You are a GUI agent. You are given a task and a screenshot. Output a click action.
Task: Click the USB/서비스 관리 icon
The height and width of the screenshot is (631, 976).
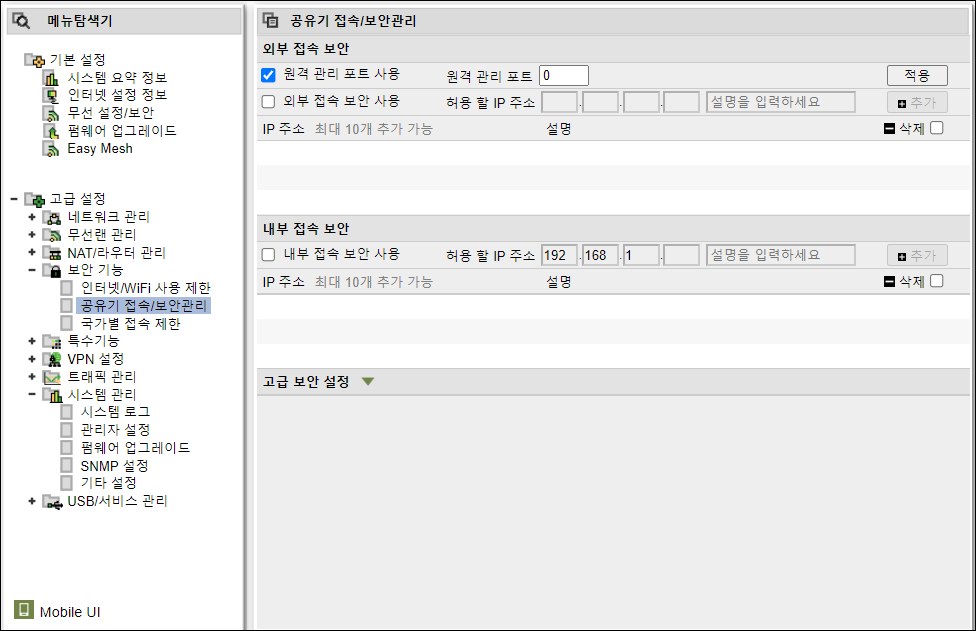pos(52,502)
